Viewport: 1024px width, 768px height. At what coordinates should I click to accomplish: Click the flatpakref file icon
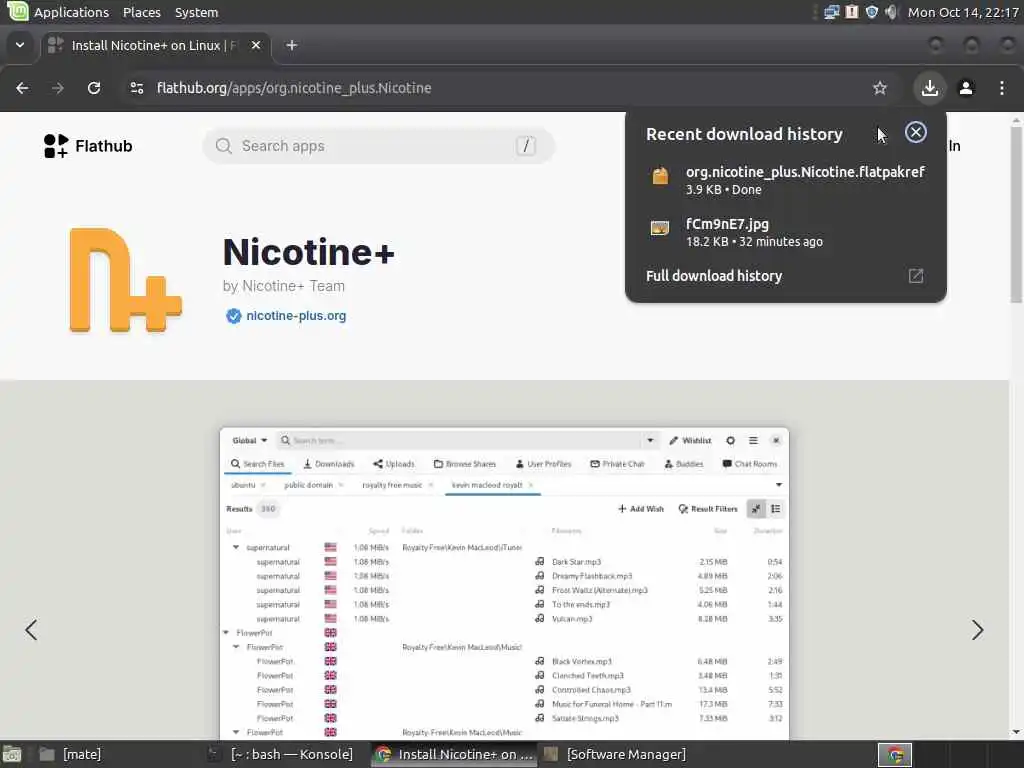click(660, 176)
